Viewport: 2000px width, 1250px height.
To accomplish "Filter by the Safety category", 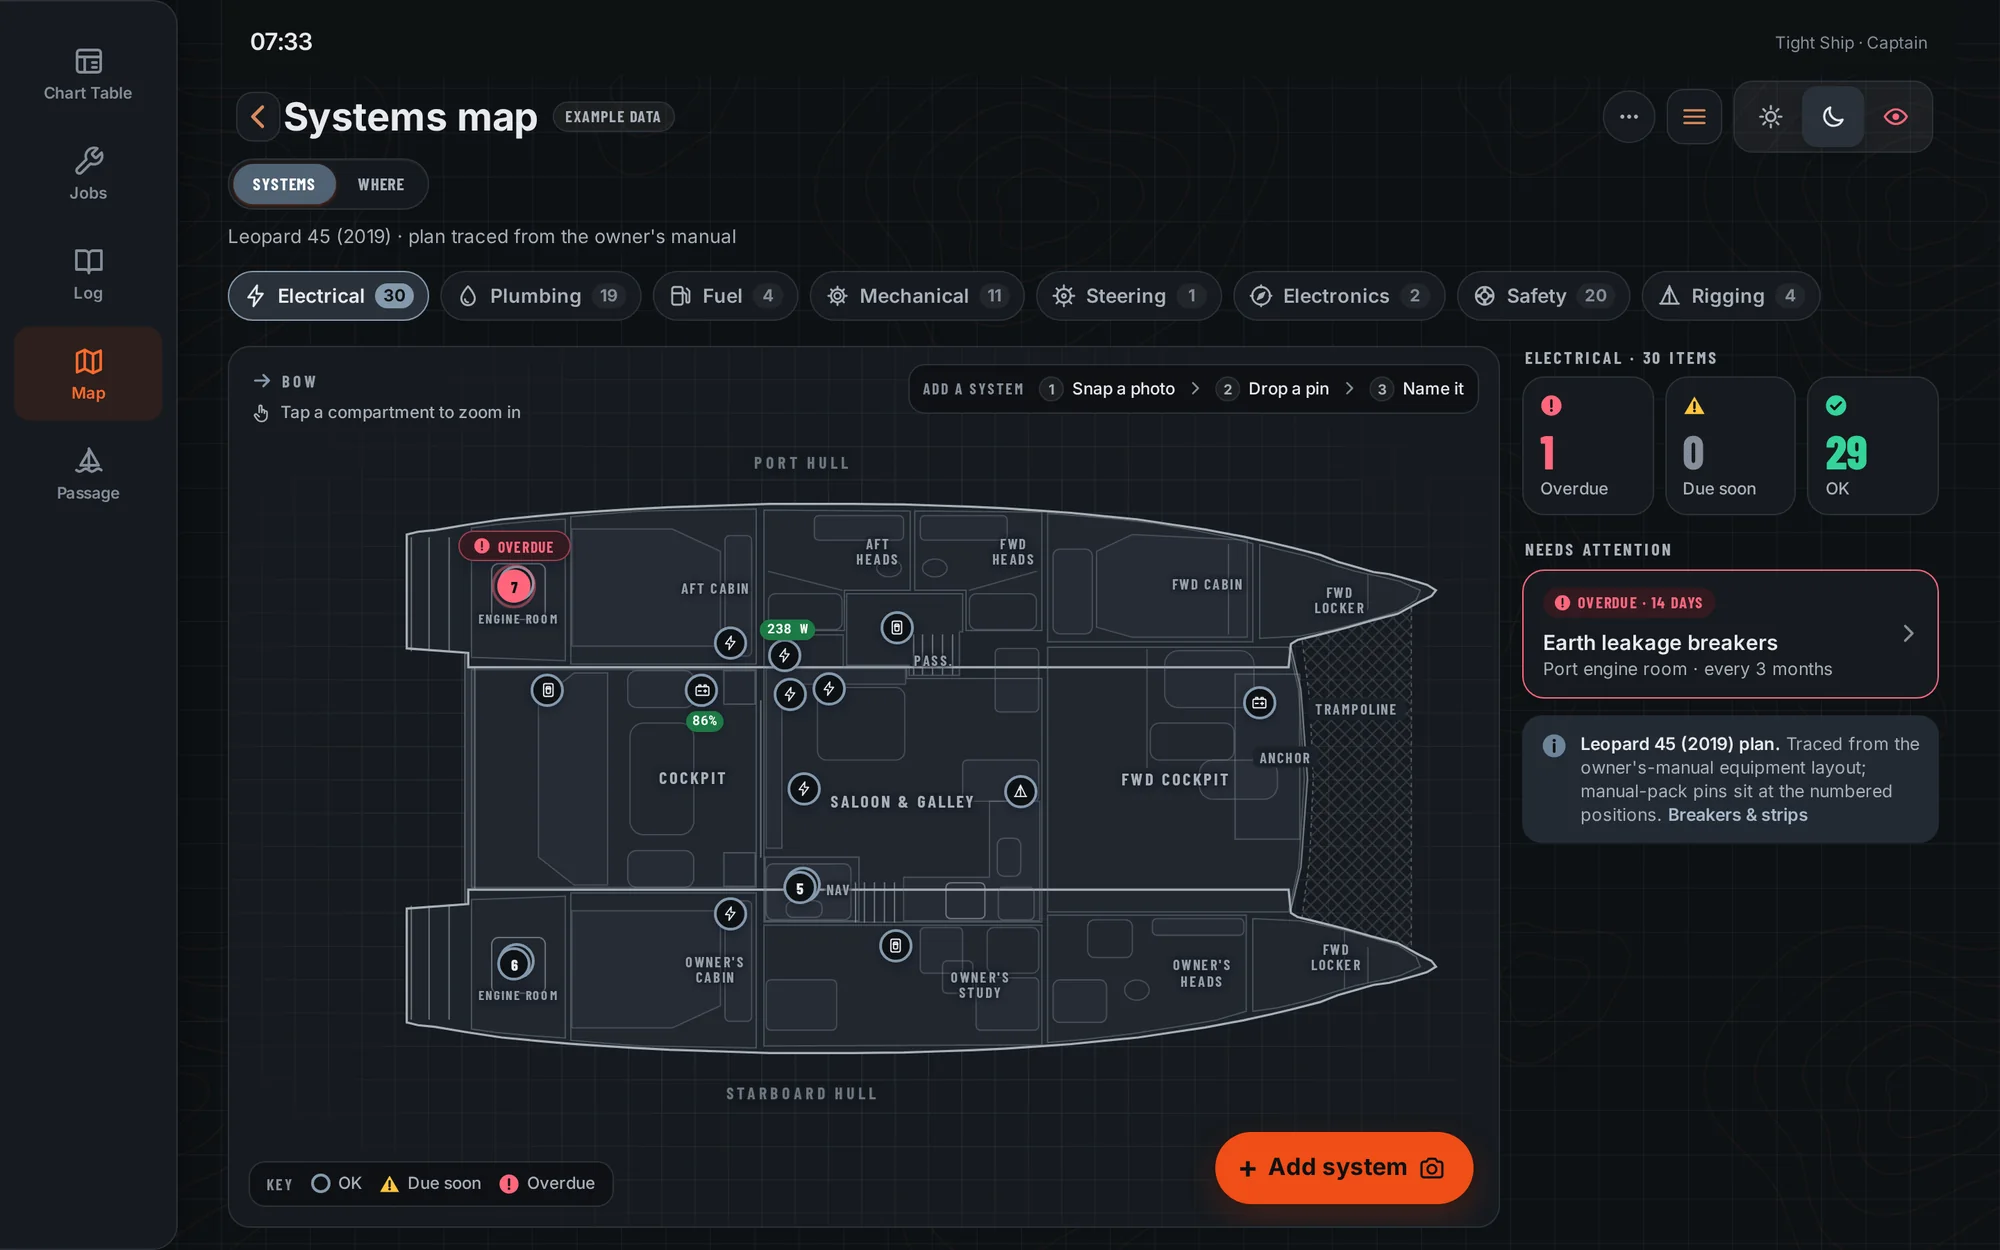I will pyautogui.click(x=1543, y=296).
